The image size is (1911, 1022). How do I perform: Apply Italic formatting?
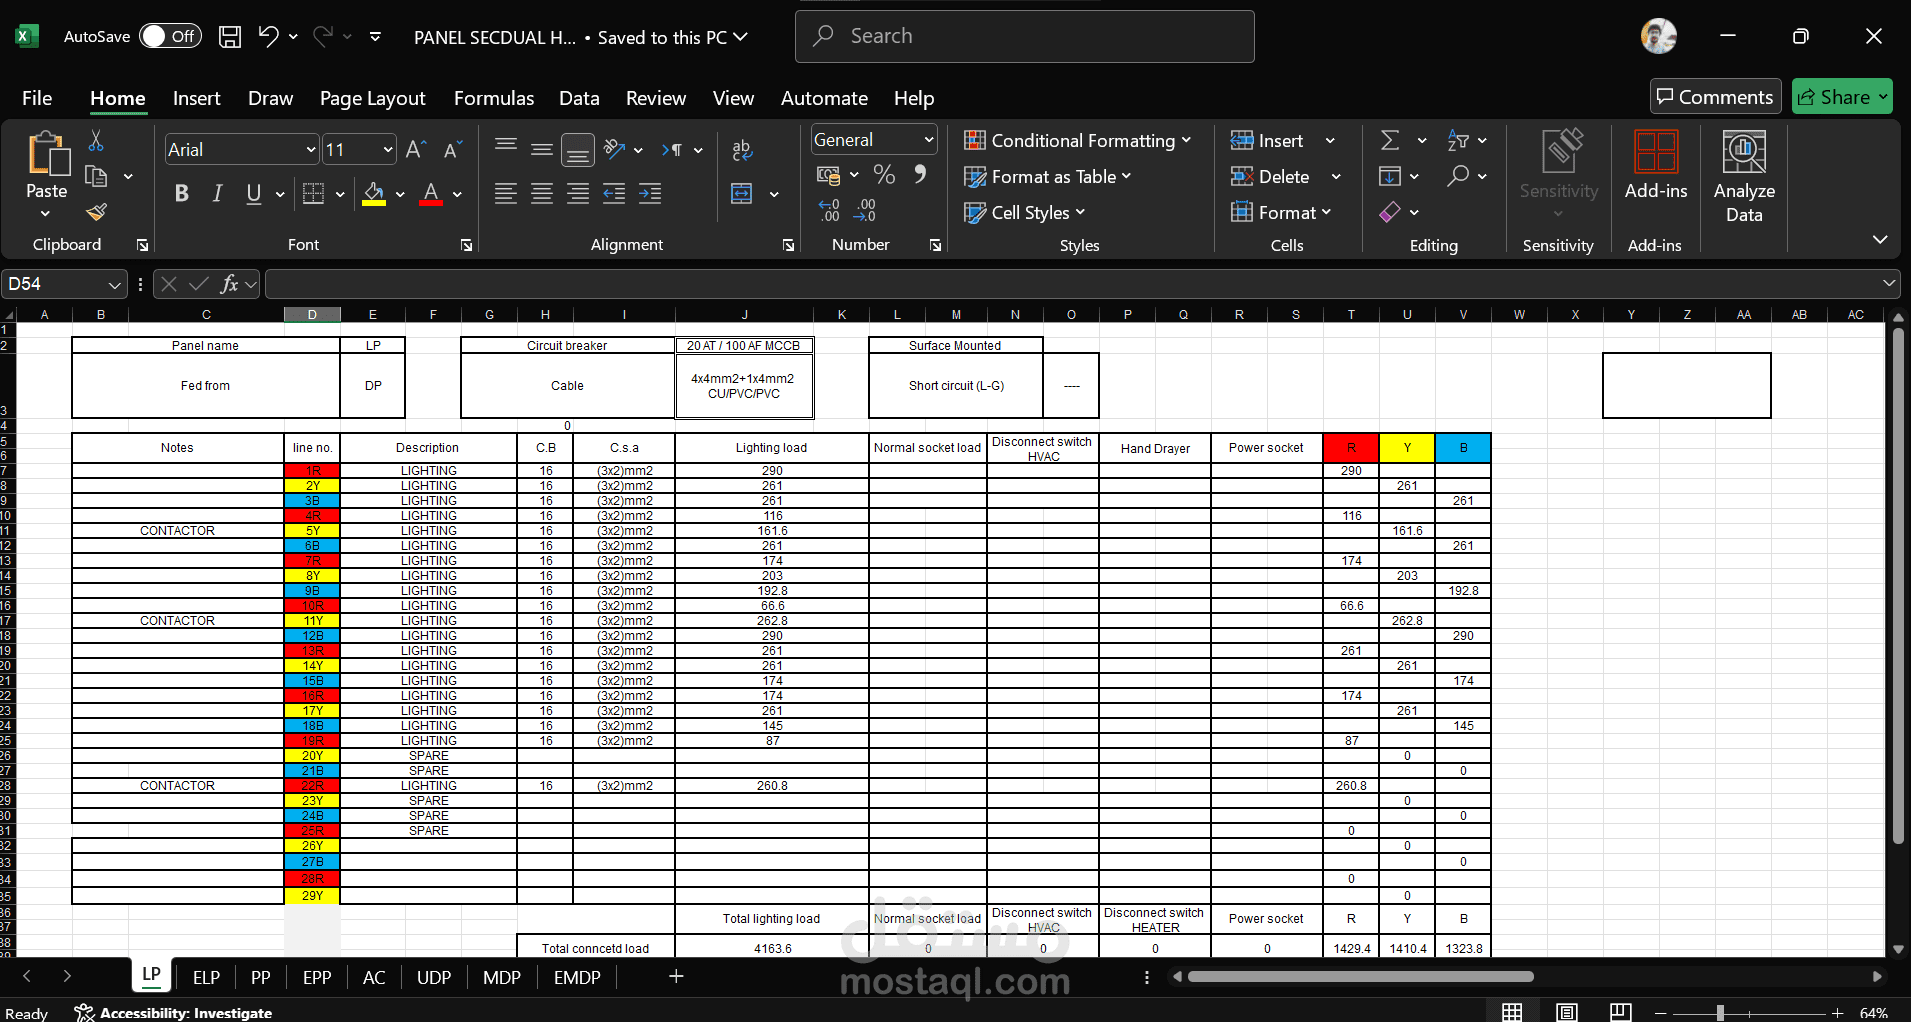click(x=217, y=194)
